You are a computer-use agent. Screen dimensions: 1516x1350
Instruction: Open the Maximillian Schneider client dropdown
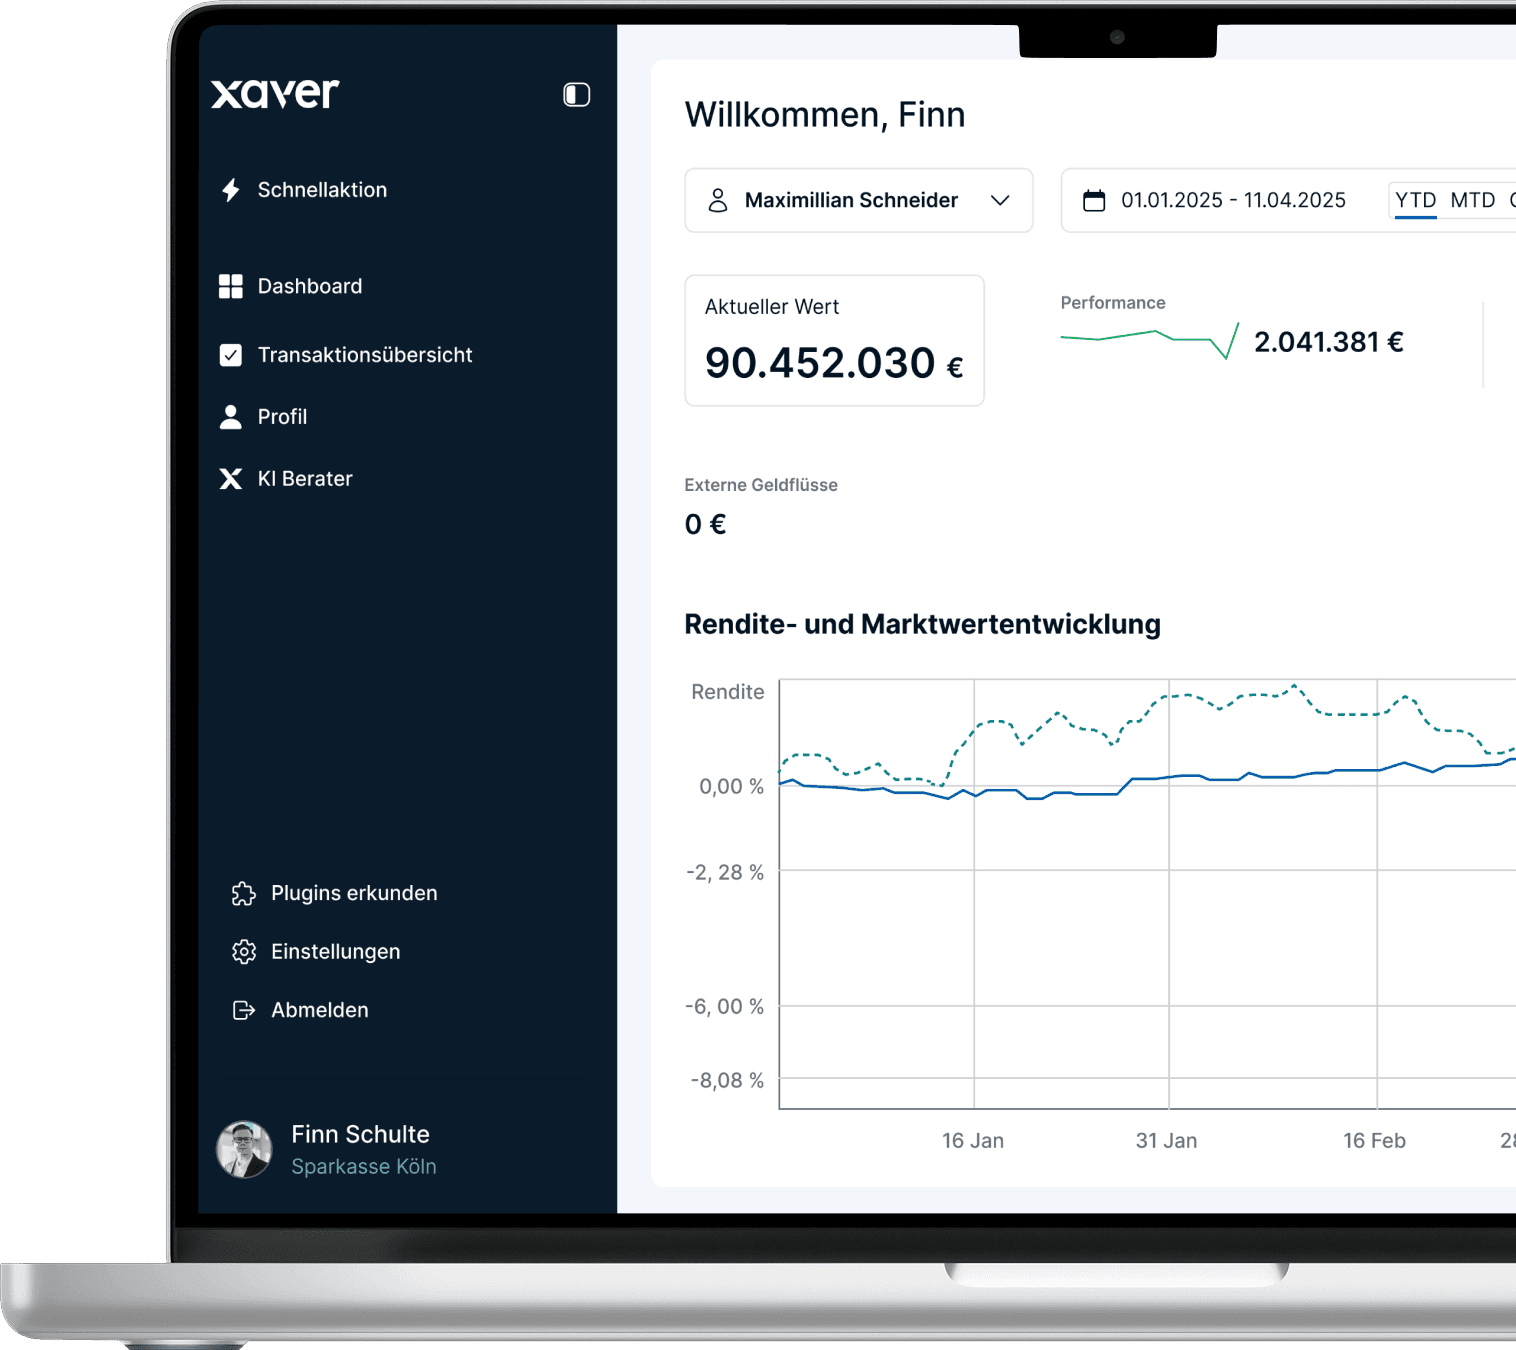(859, 201)
